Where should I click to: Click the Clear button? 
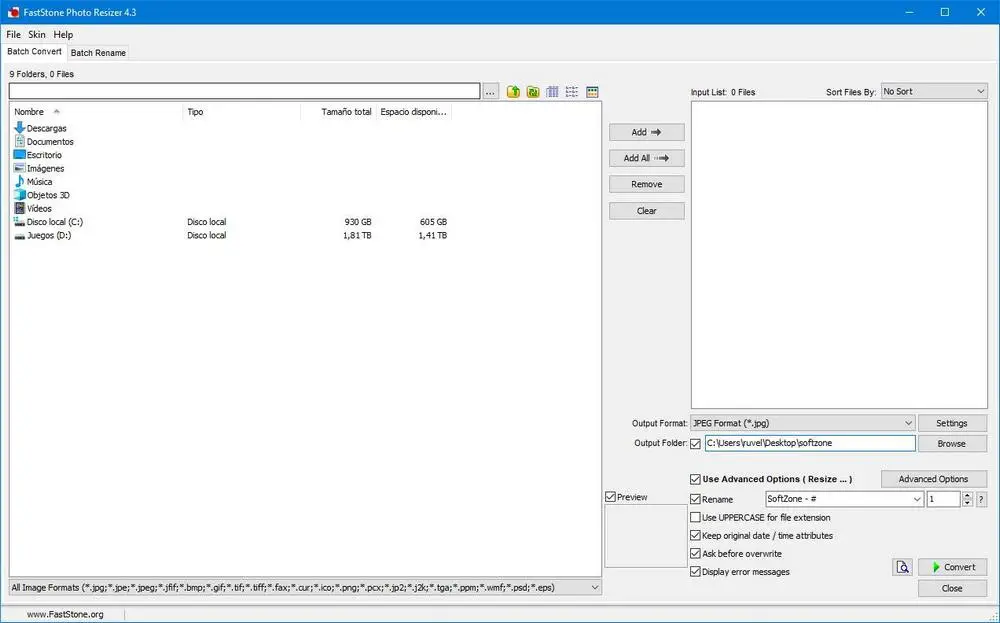point(647,211)
